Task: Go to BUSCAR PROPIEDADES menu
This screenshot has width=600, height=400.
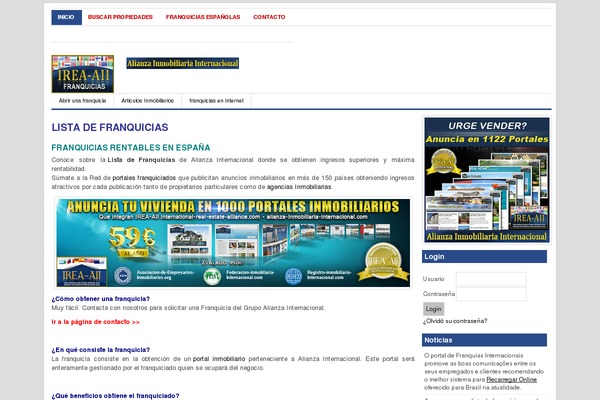Action: (120, 17)
